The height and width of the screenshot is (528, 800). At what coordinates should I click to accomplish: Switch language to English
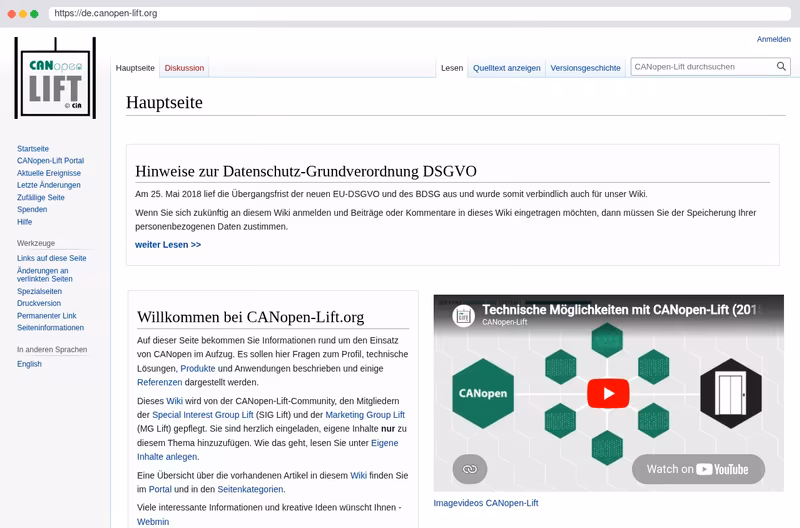click(x=29, y=364)
